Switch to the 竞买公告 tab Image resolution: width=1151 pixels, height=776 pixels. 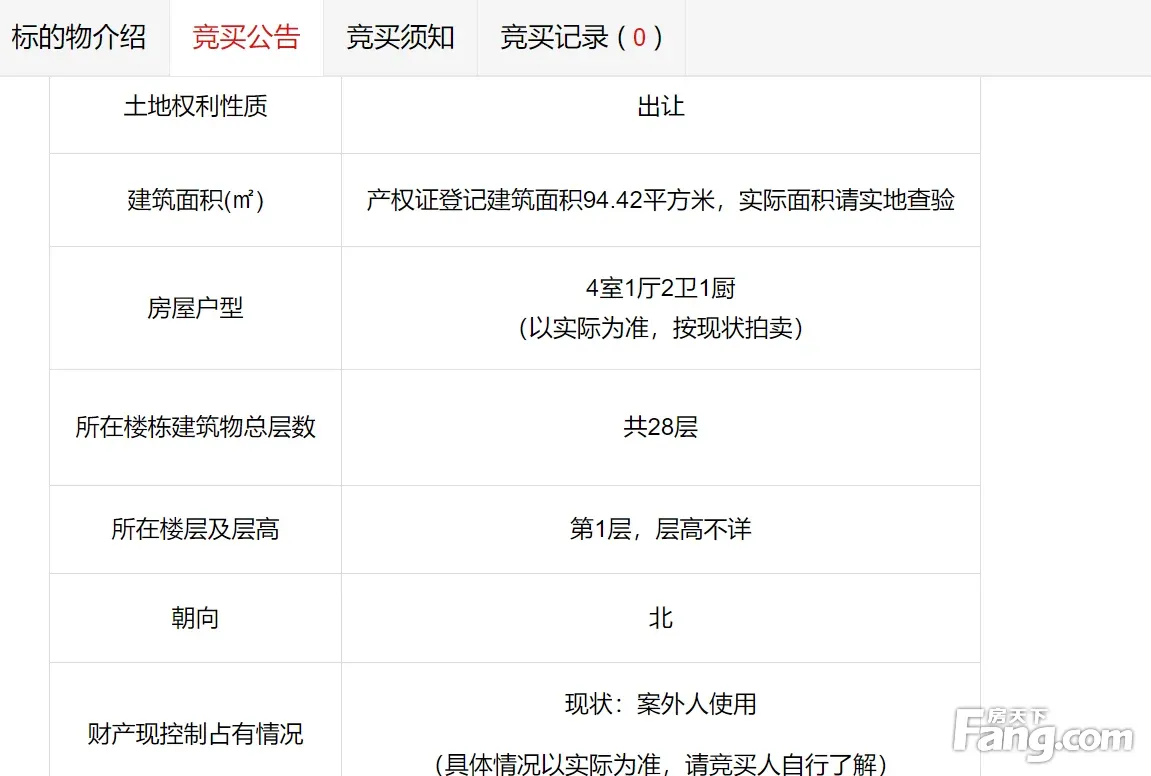click(x=246, y=38)
